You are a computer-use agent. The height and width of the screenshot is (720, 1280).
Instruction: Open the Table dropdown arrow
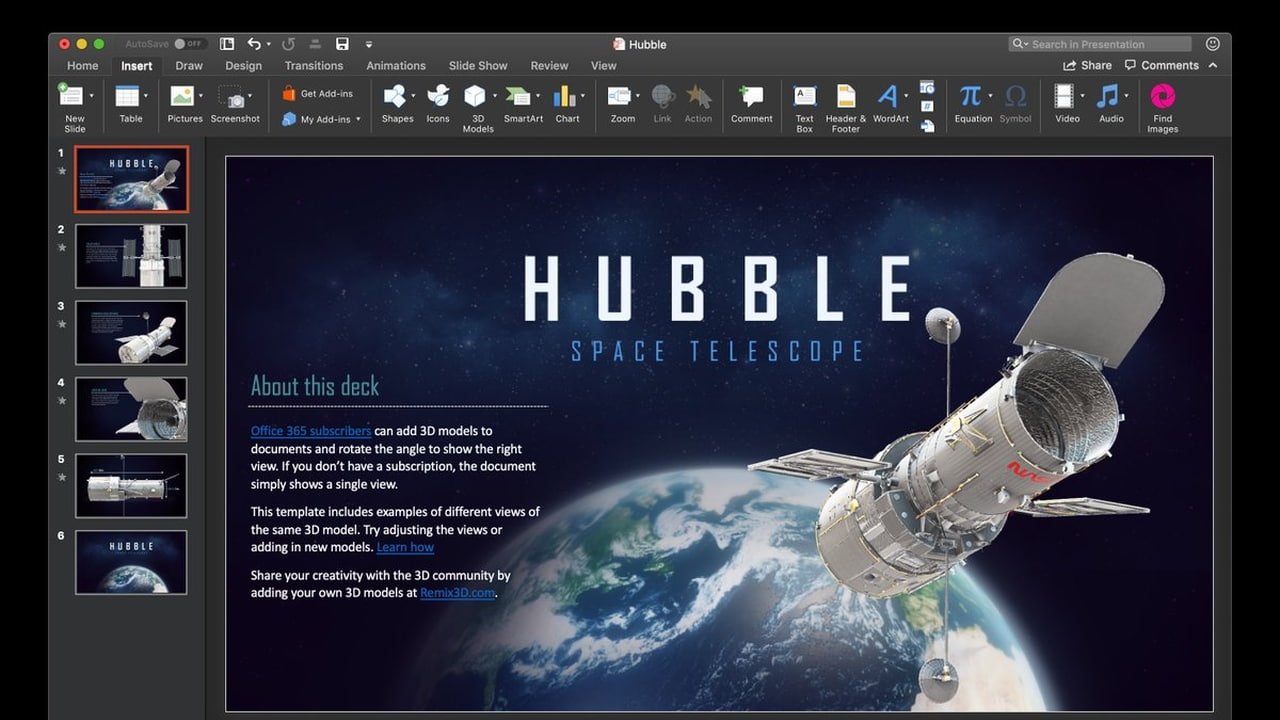coord(146,96)
